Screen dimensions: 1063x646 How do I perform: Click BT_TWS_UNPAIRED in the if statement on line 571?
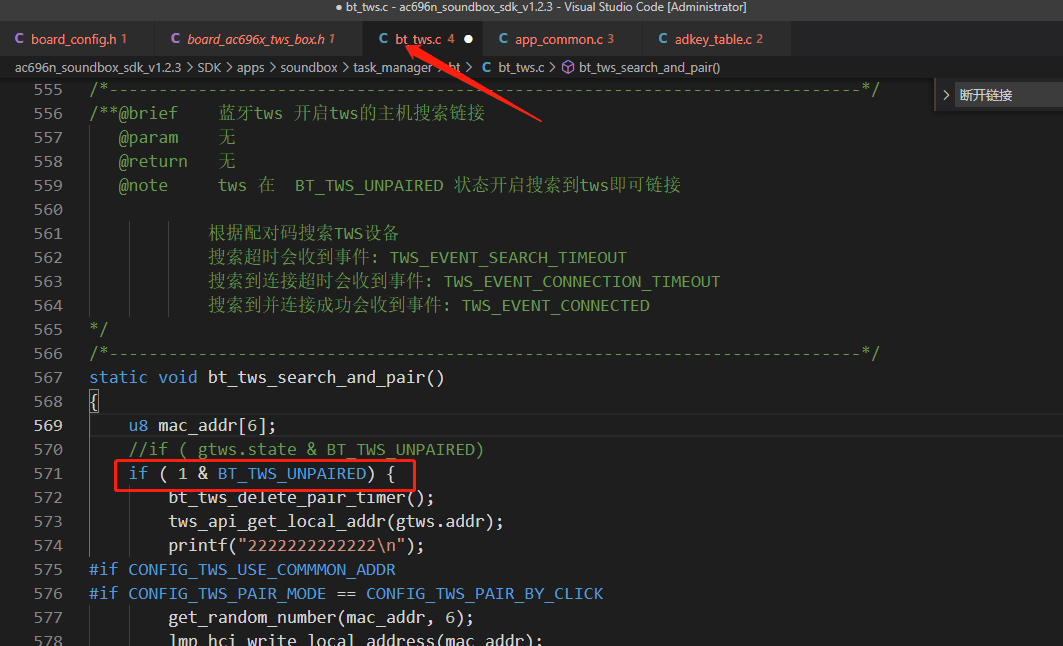[x=292, y=473]
